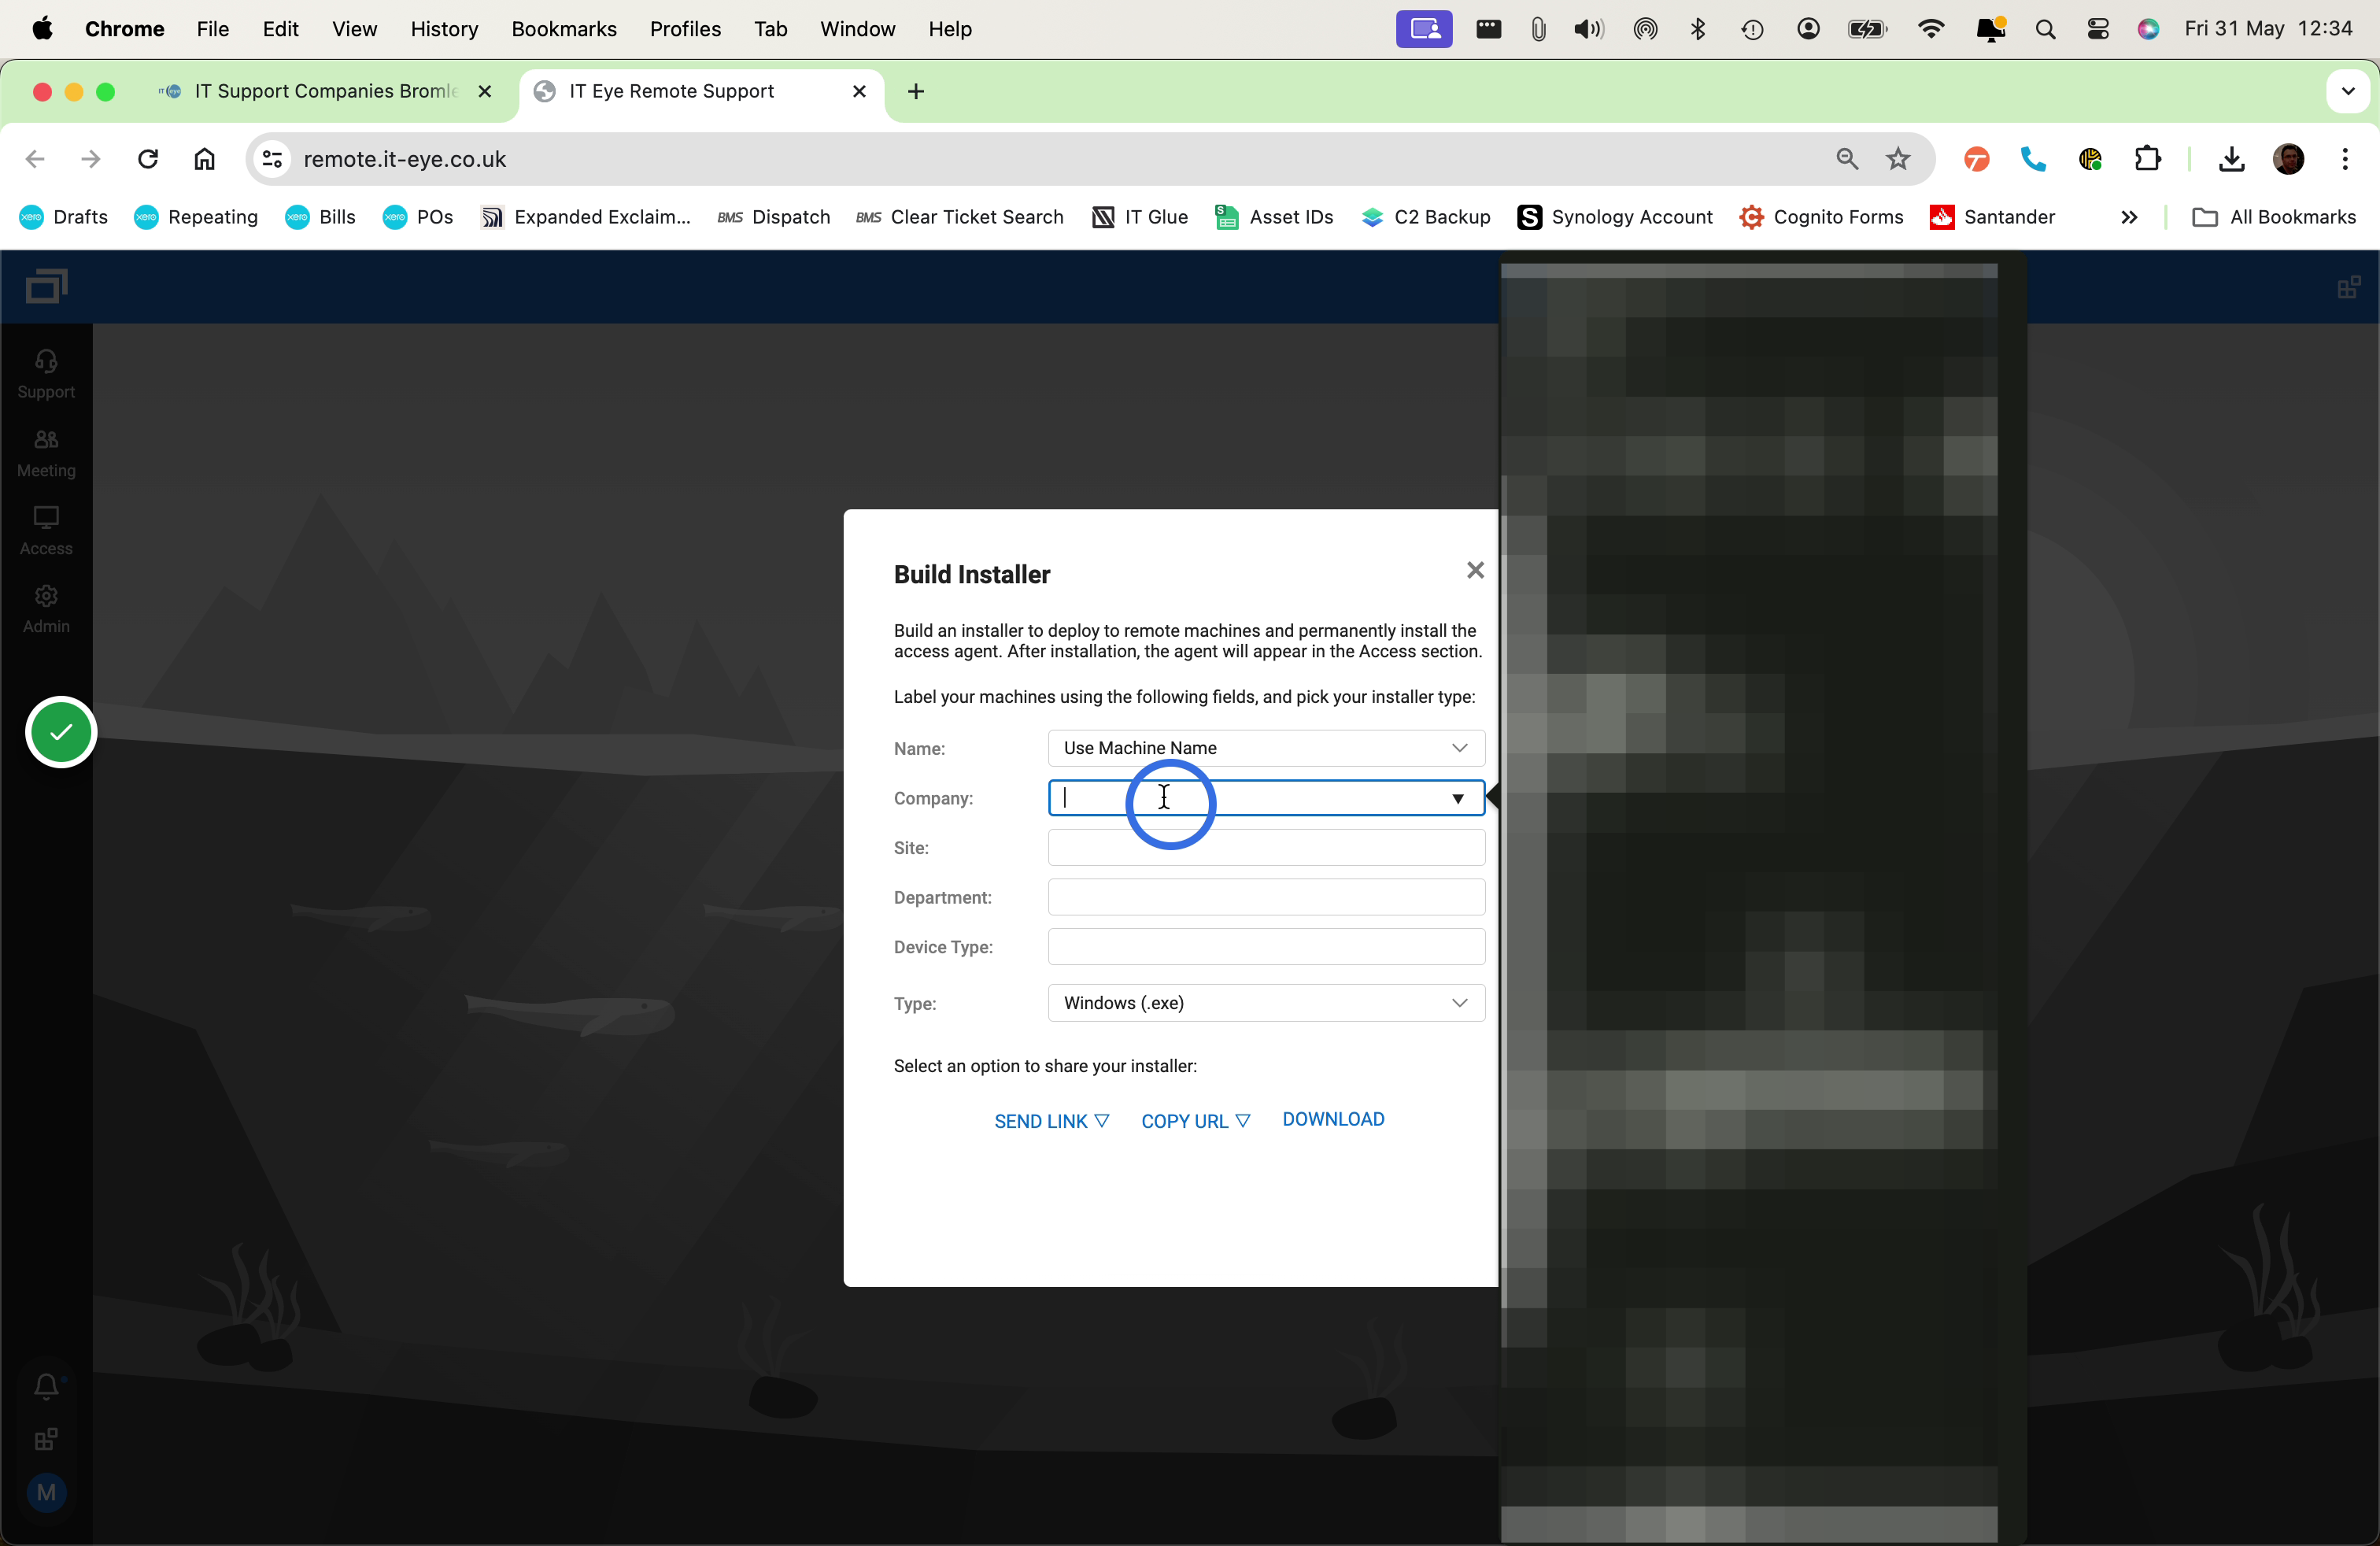
Task: Reload the page
Action: click(x=148, y=159)
